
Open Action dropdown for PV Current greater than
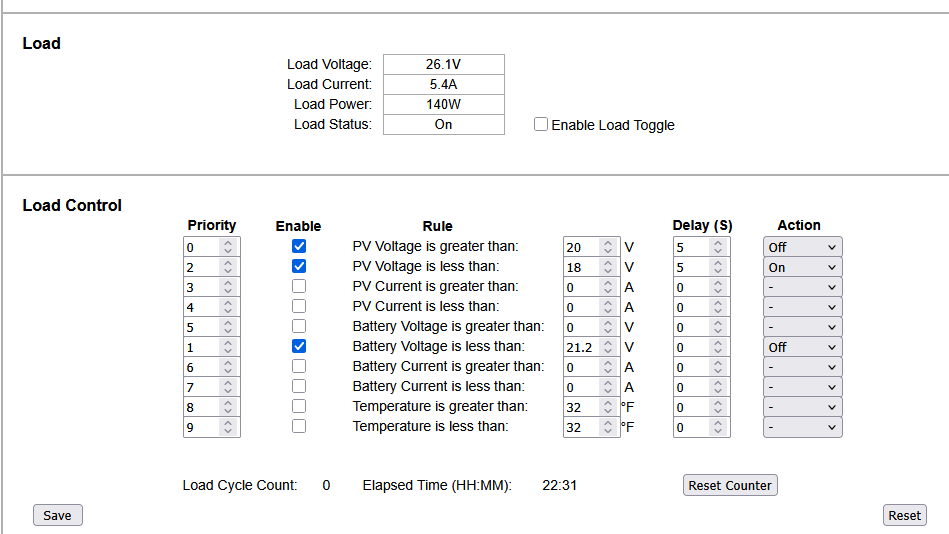[803, 287]
